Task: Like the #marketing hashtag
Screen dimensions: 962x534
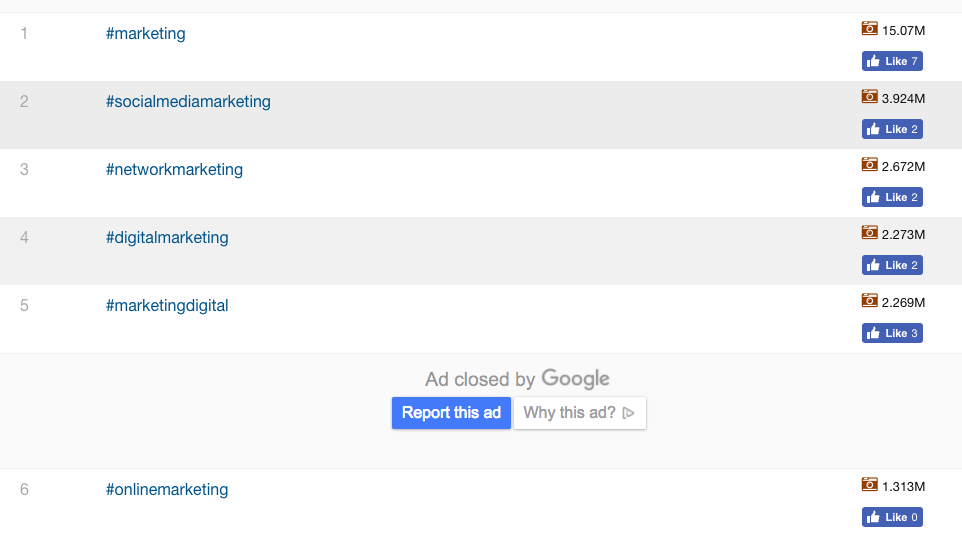Action: [892, 61]
